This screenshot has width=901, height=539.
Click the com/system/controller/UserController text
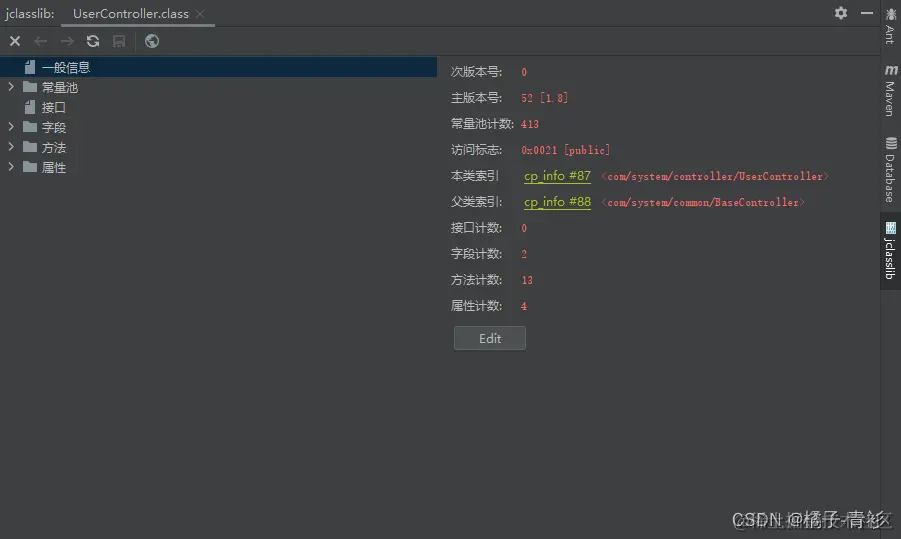[x=715, y=176]
